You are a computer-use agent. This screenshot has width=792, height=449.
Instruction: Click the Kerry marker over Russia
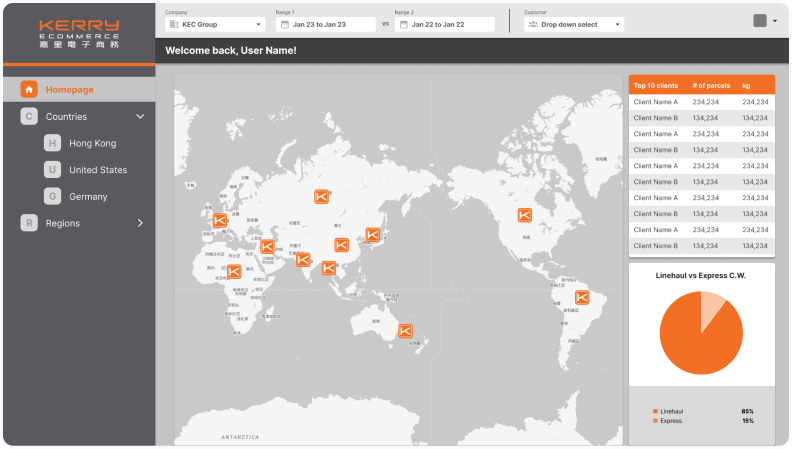pyautogui.click(x=321, y=197)
